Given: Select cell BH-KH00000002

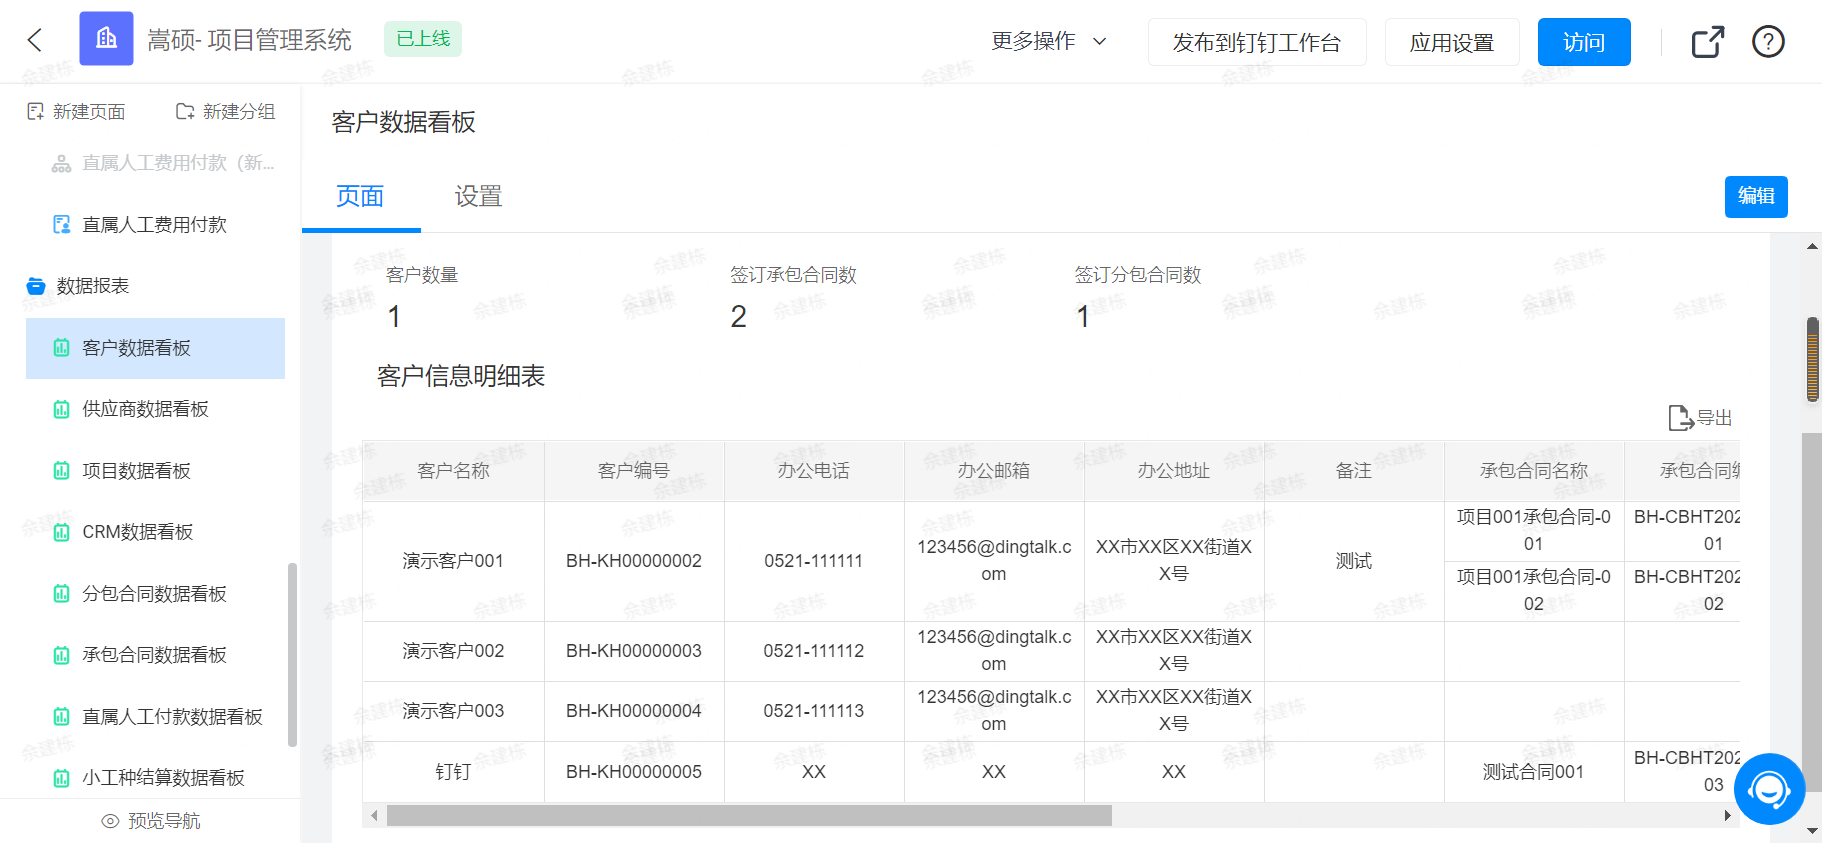Looking at the screenshot, I should pos(634,561).
